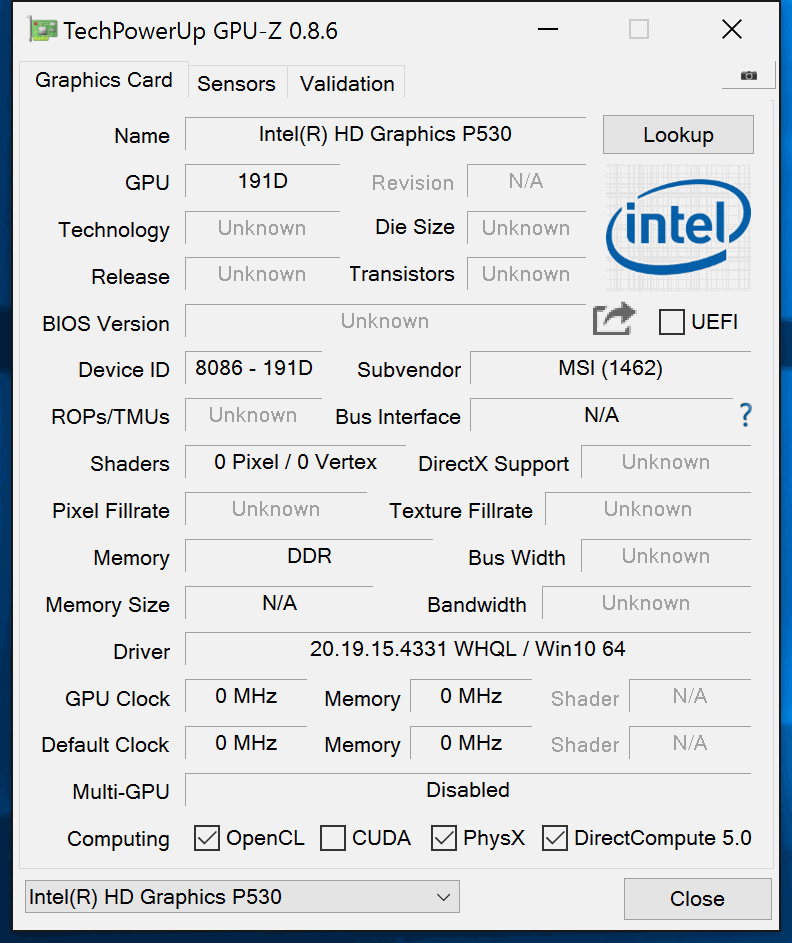Click the Driver version field
Viewport: 792px width, 943px height.
(467, 649)
